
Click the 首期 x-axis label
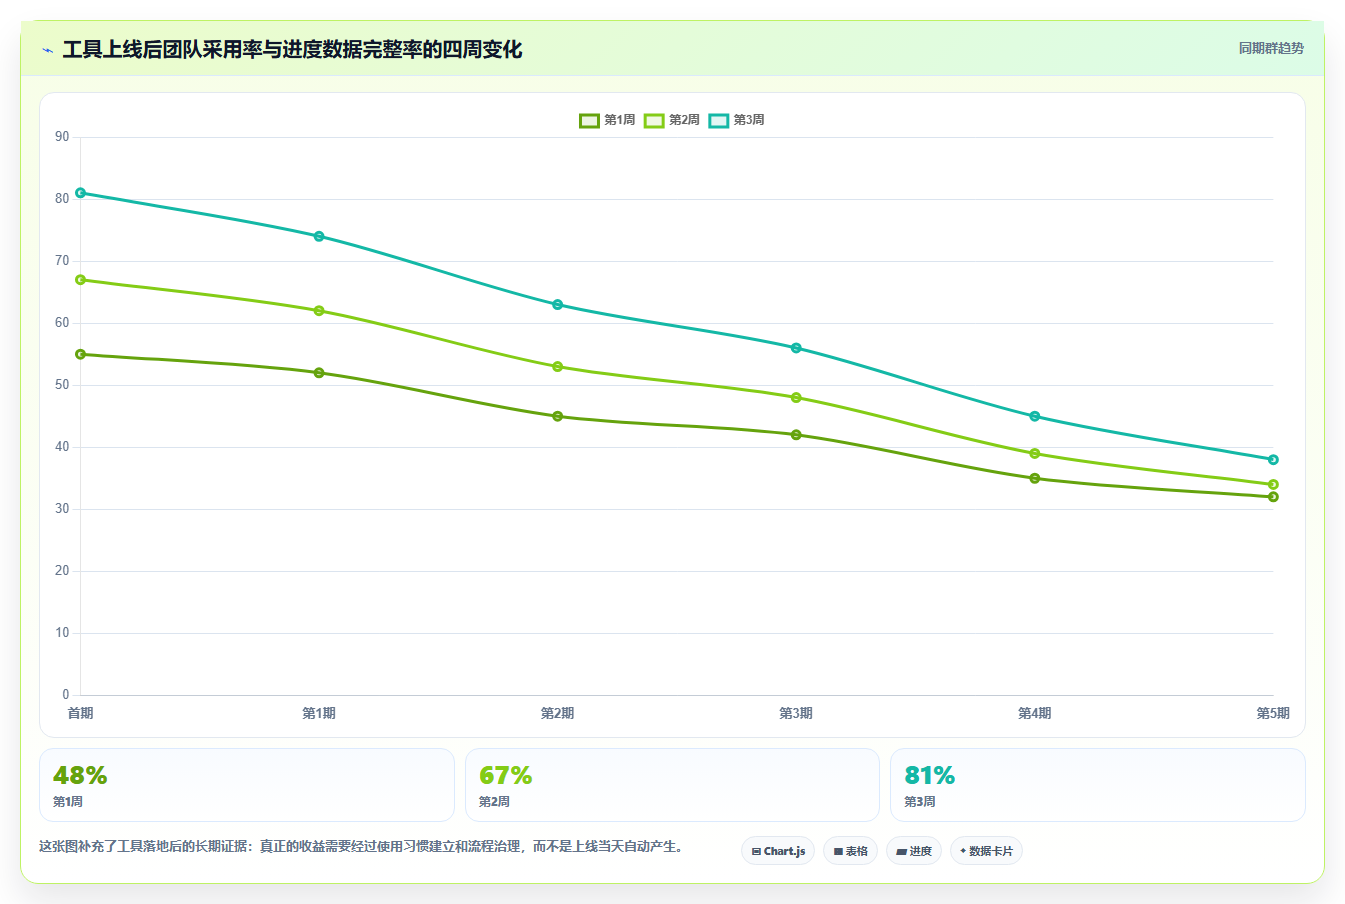click(80, 713)
